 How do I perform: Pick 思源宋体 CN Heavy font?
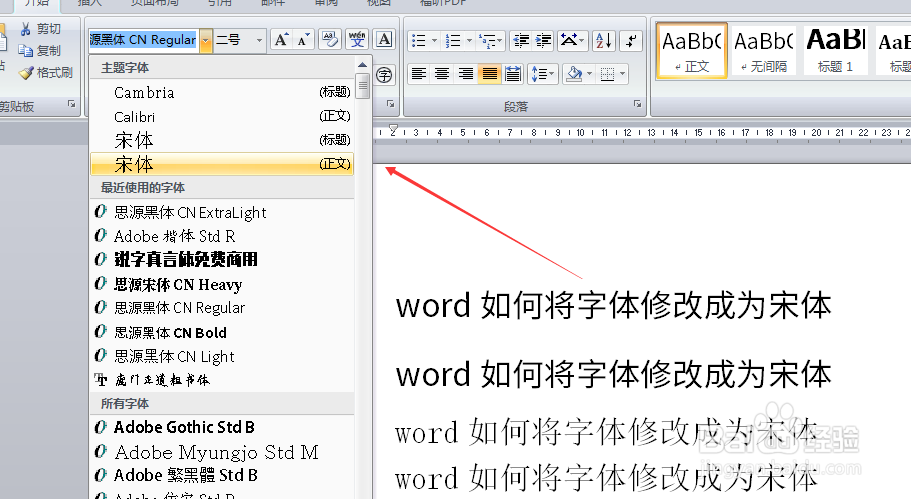tap(222, 284)
